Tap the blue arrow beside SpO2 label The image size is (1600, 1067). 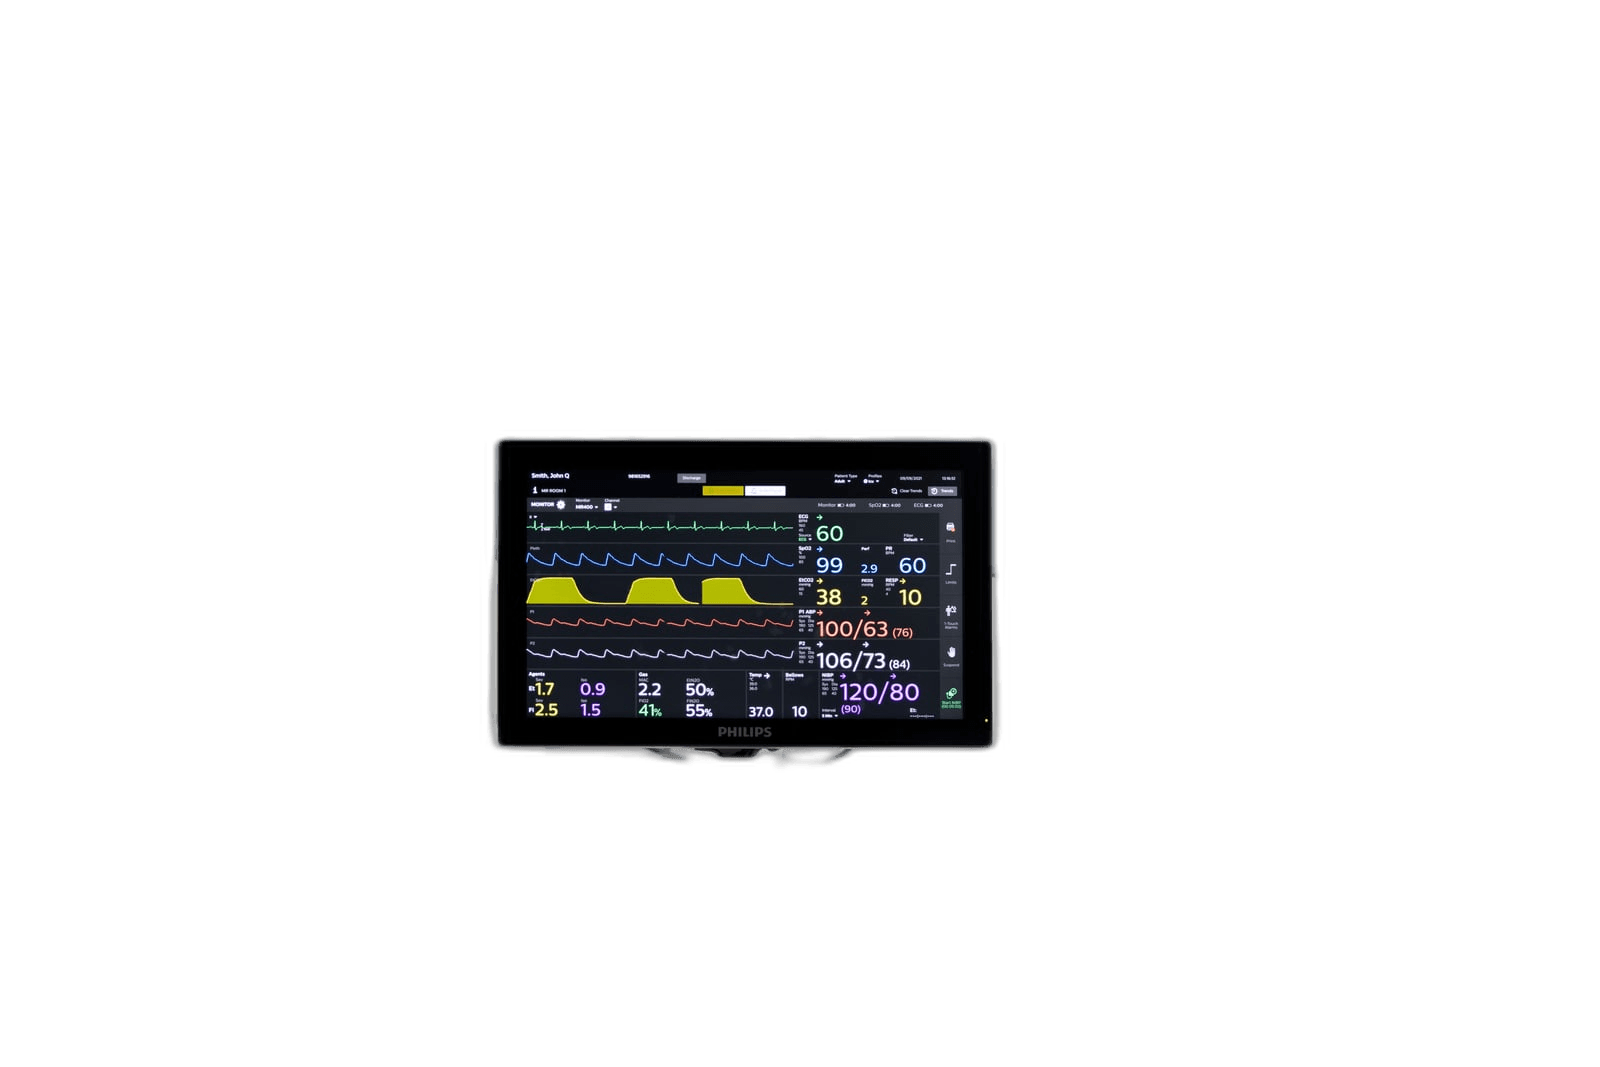(x=820, y=549)
